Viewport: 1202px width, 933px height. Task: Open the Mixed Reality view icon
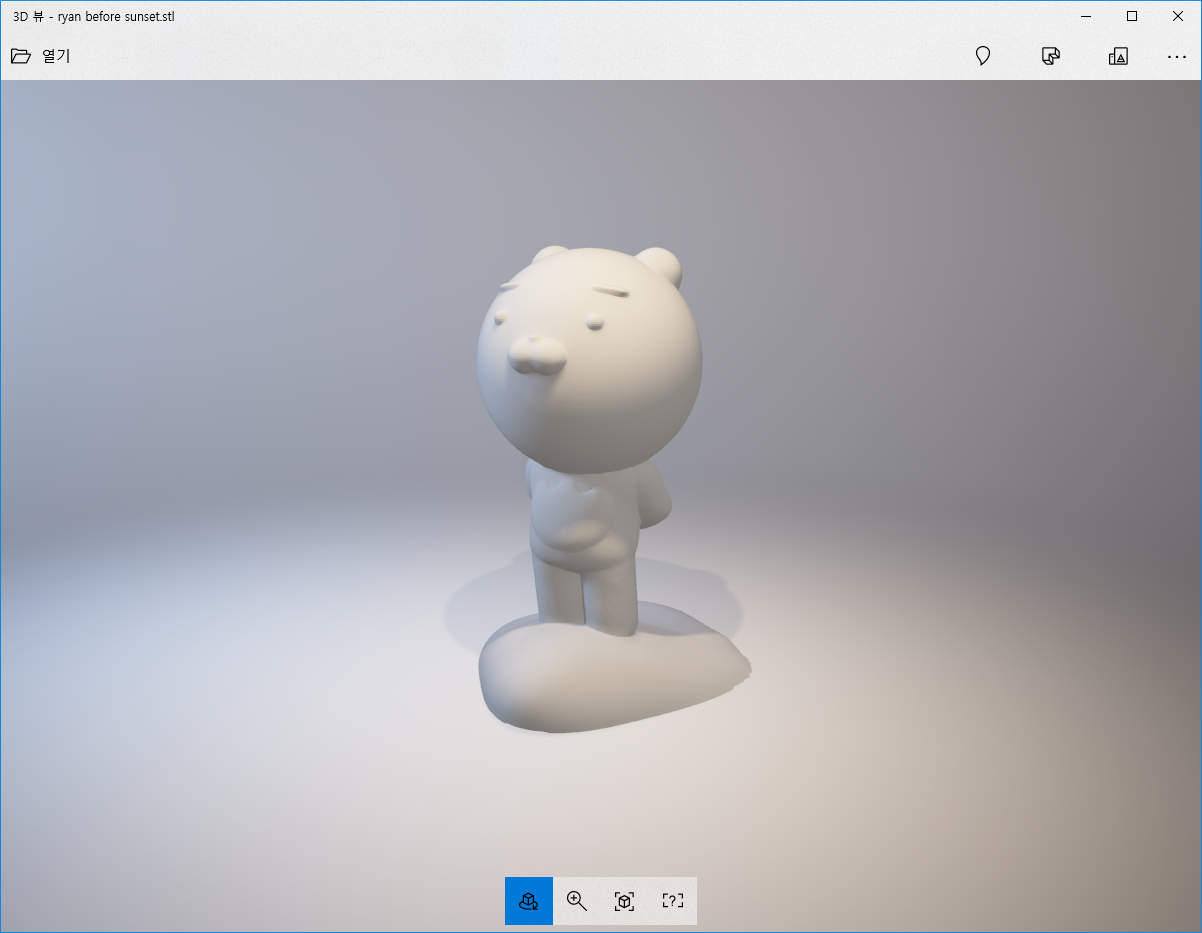pos(1118,56)
